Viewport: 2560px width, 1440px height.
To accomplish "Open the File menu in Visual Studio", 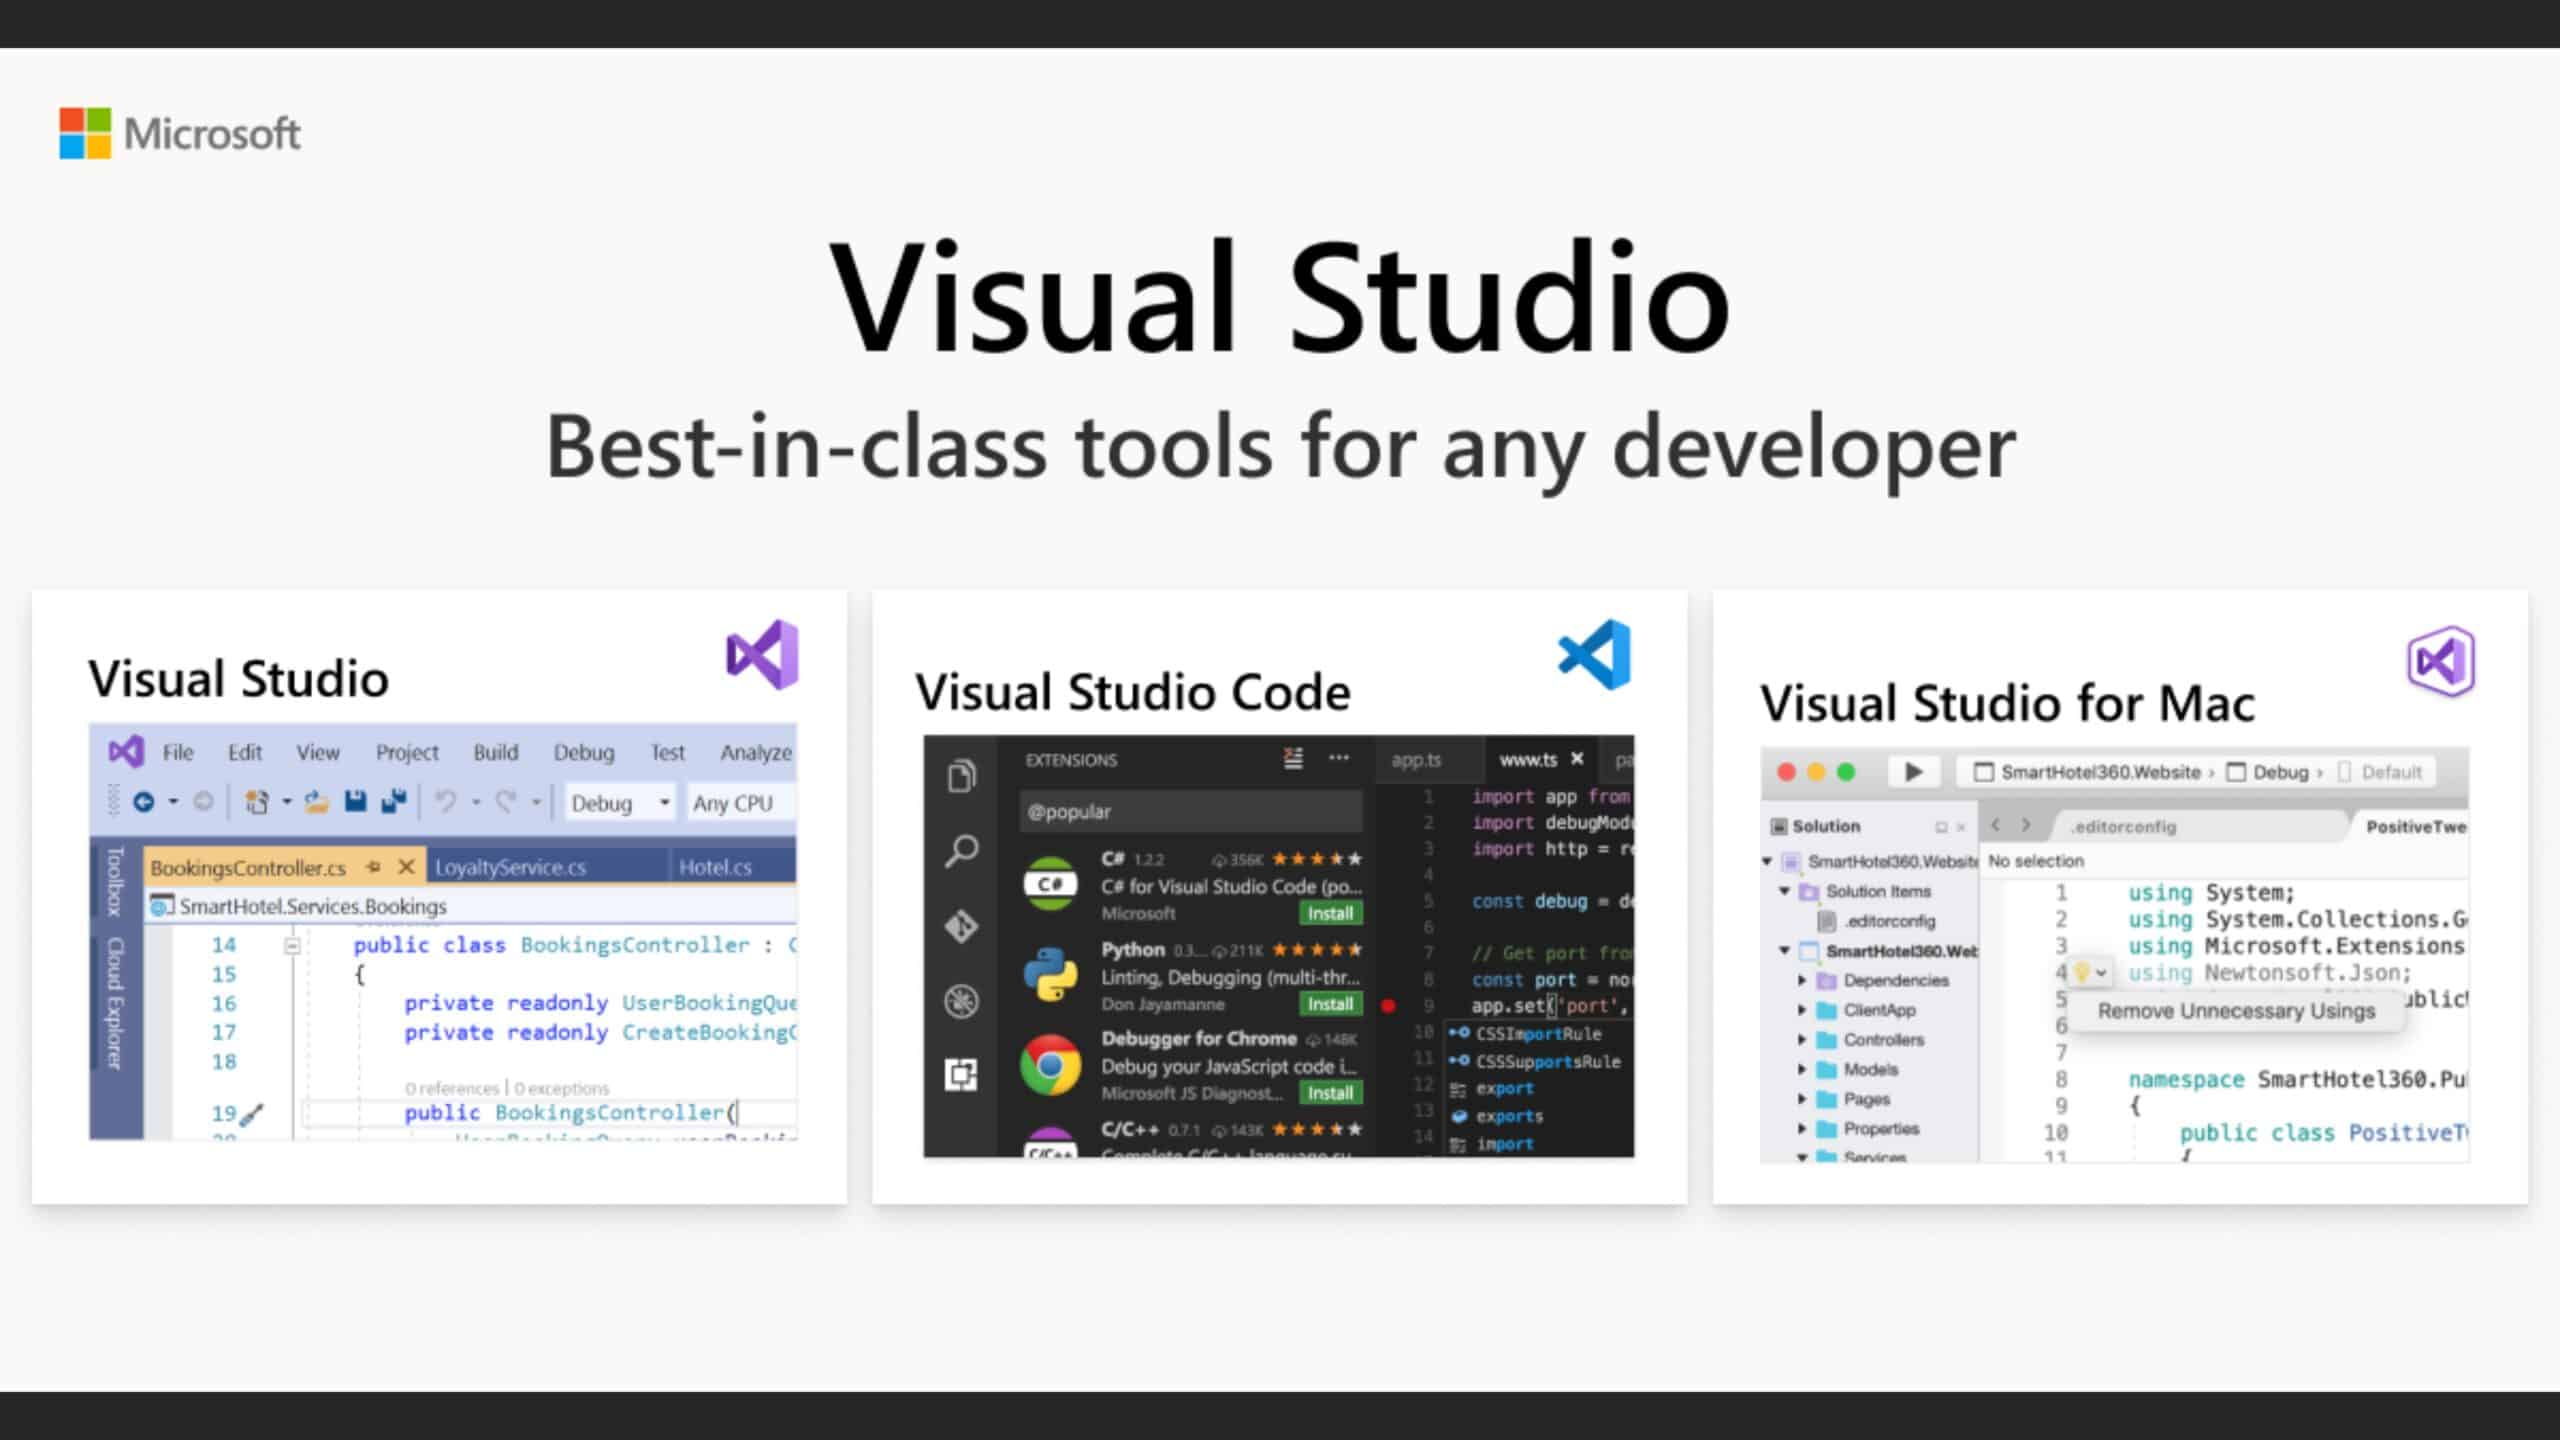I will [178, 752].
